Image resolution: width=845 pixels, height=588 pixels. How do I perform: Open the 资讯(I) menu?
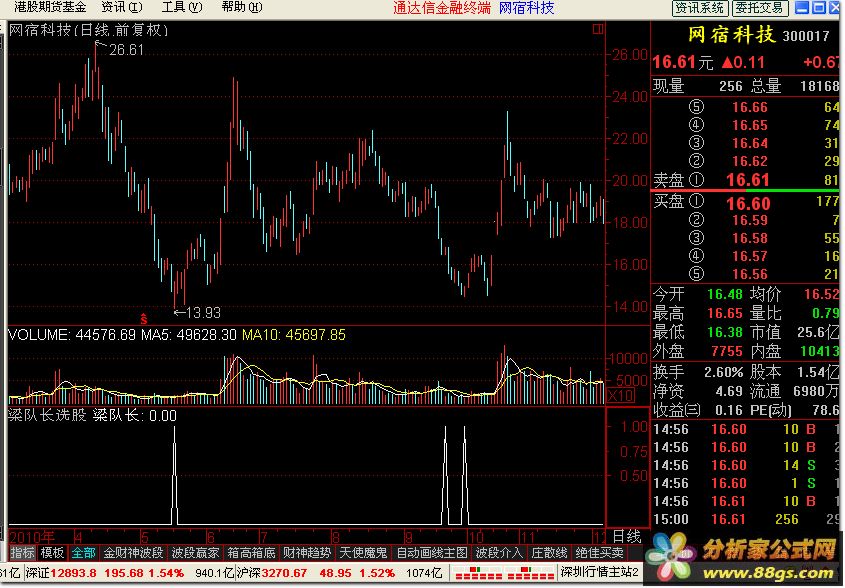[x=122, y=7]
